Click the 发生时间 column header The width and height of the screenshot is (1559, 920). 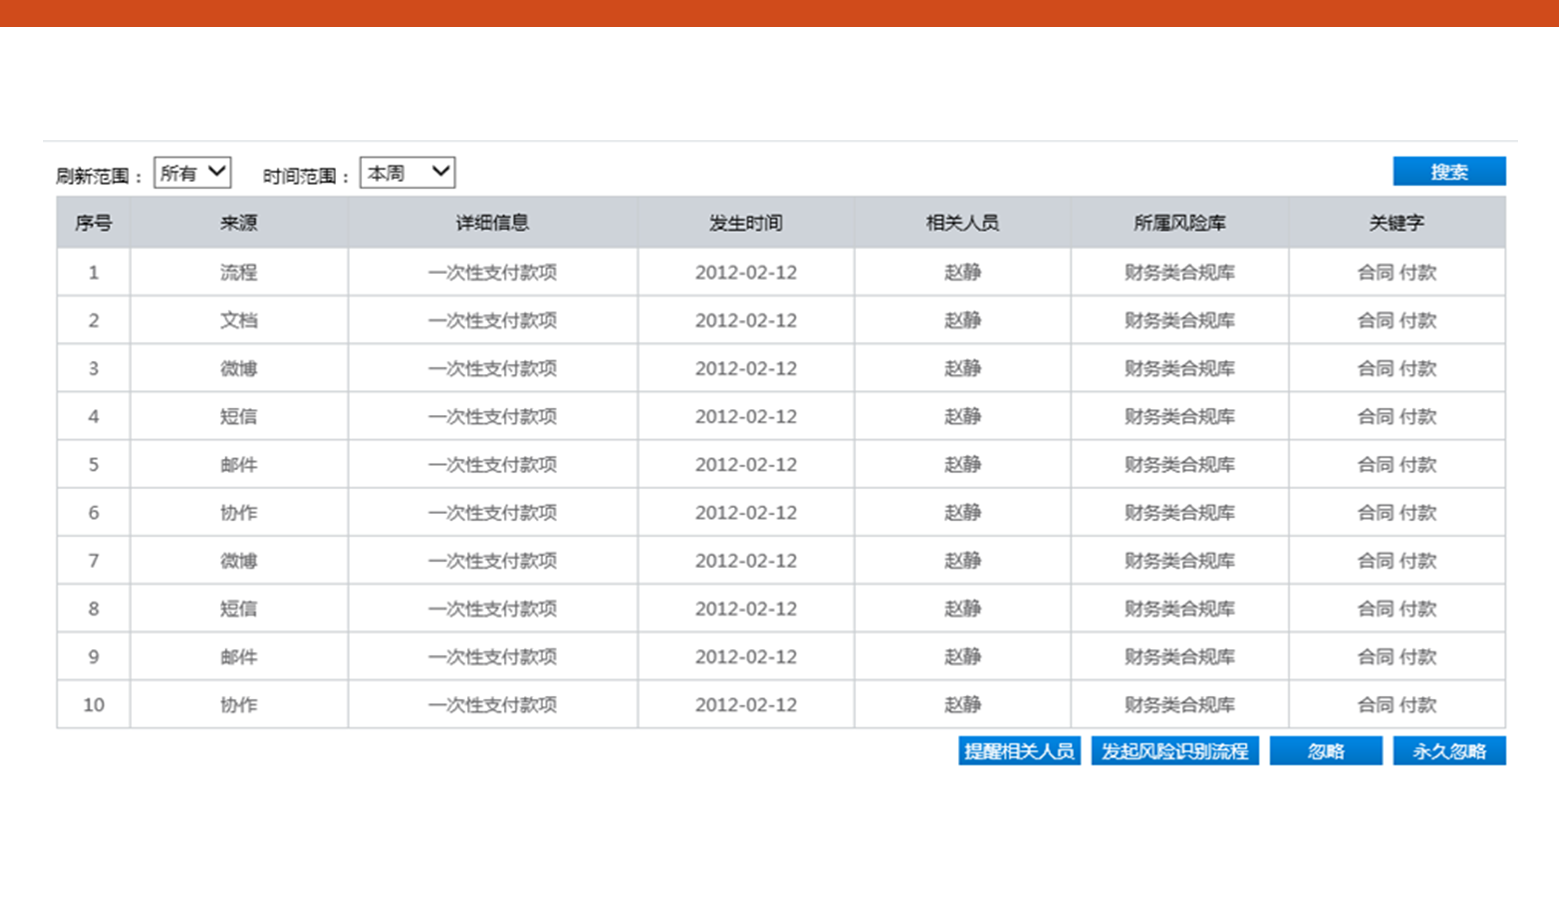(x=745, y=223)
